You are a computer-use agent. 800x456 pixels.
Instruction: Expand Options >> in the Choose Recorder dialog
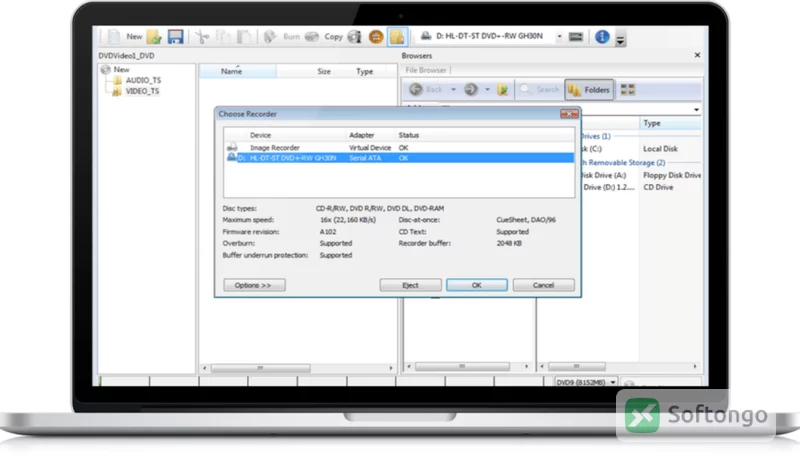tap(254, 285)
